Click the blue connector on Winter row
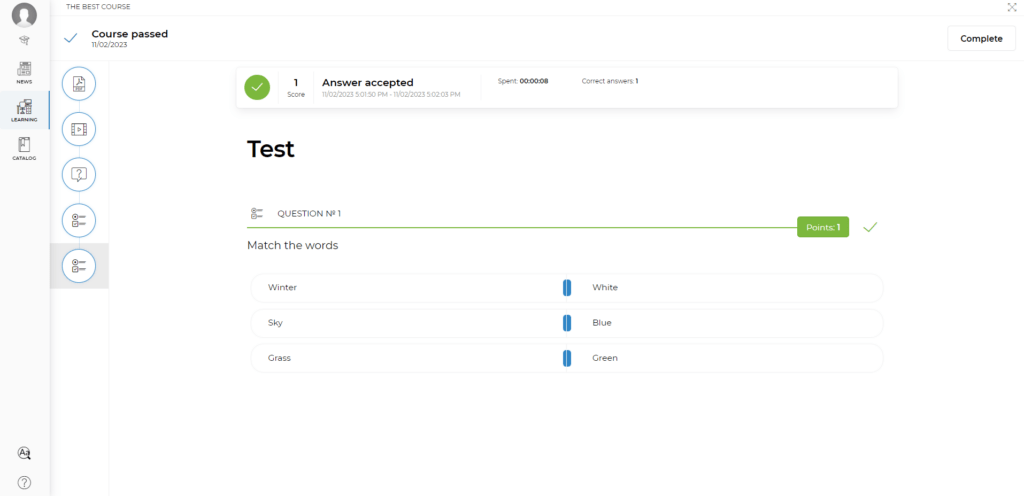This screenshot has width=1024, height=496. (567, 287)
